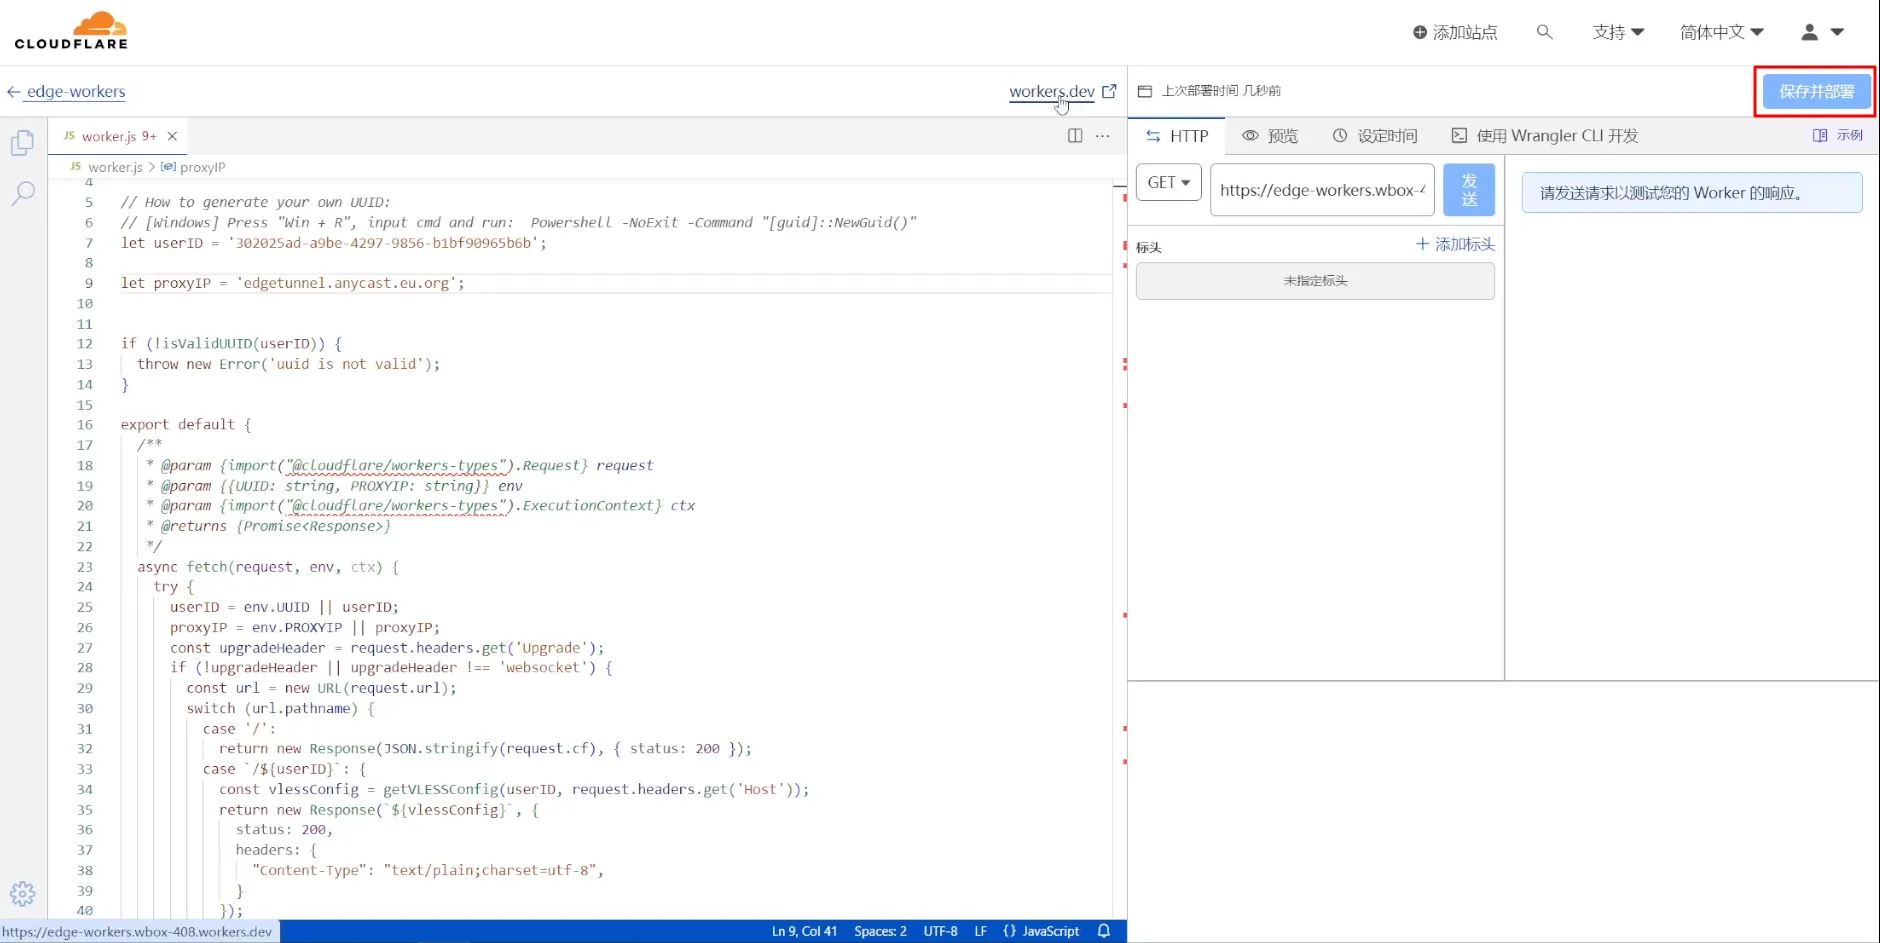Image resolution: width=1880 pixels, height=943 pixels.
Task: Click 添加标头 add header
Action: 1456,244
